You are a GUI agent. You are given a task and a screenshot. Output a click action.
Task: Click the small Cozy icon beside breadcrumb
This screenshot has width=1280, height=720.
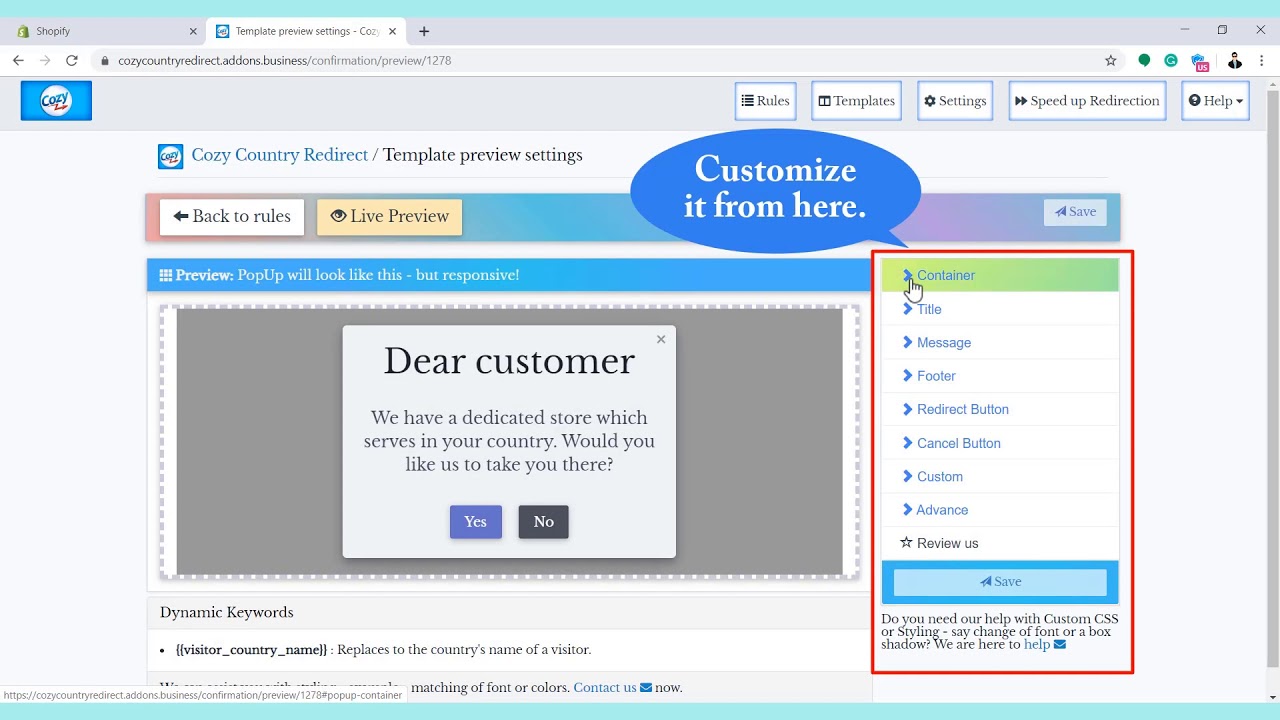pyautogui.click(x=170, y=156)
